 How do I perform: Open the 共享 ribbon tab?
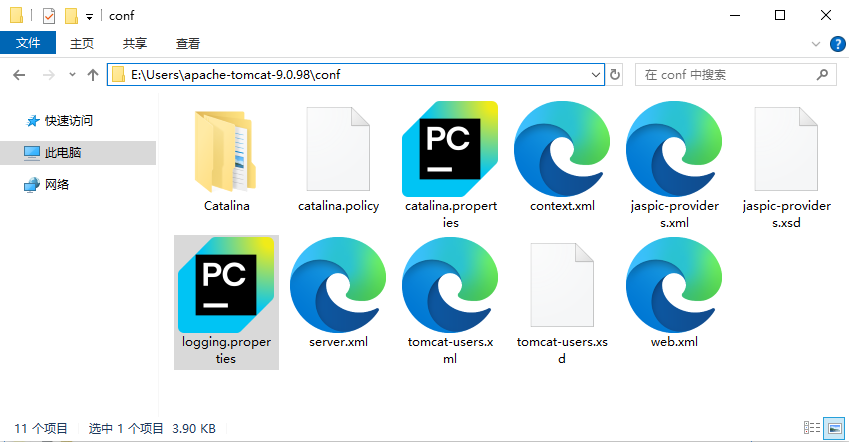(135, 43)
